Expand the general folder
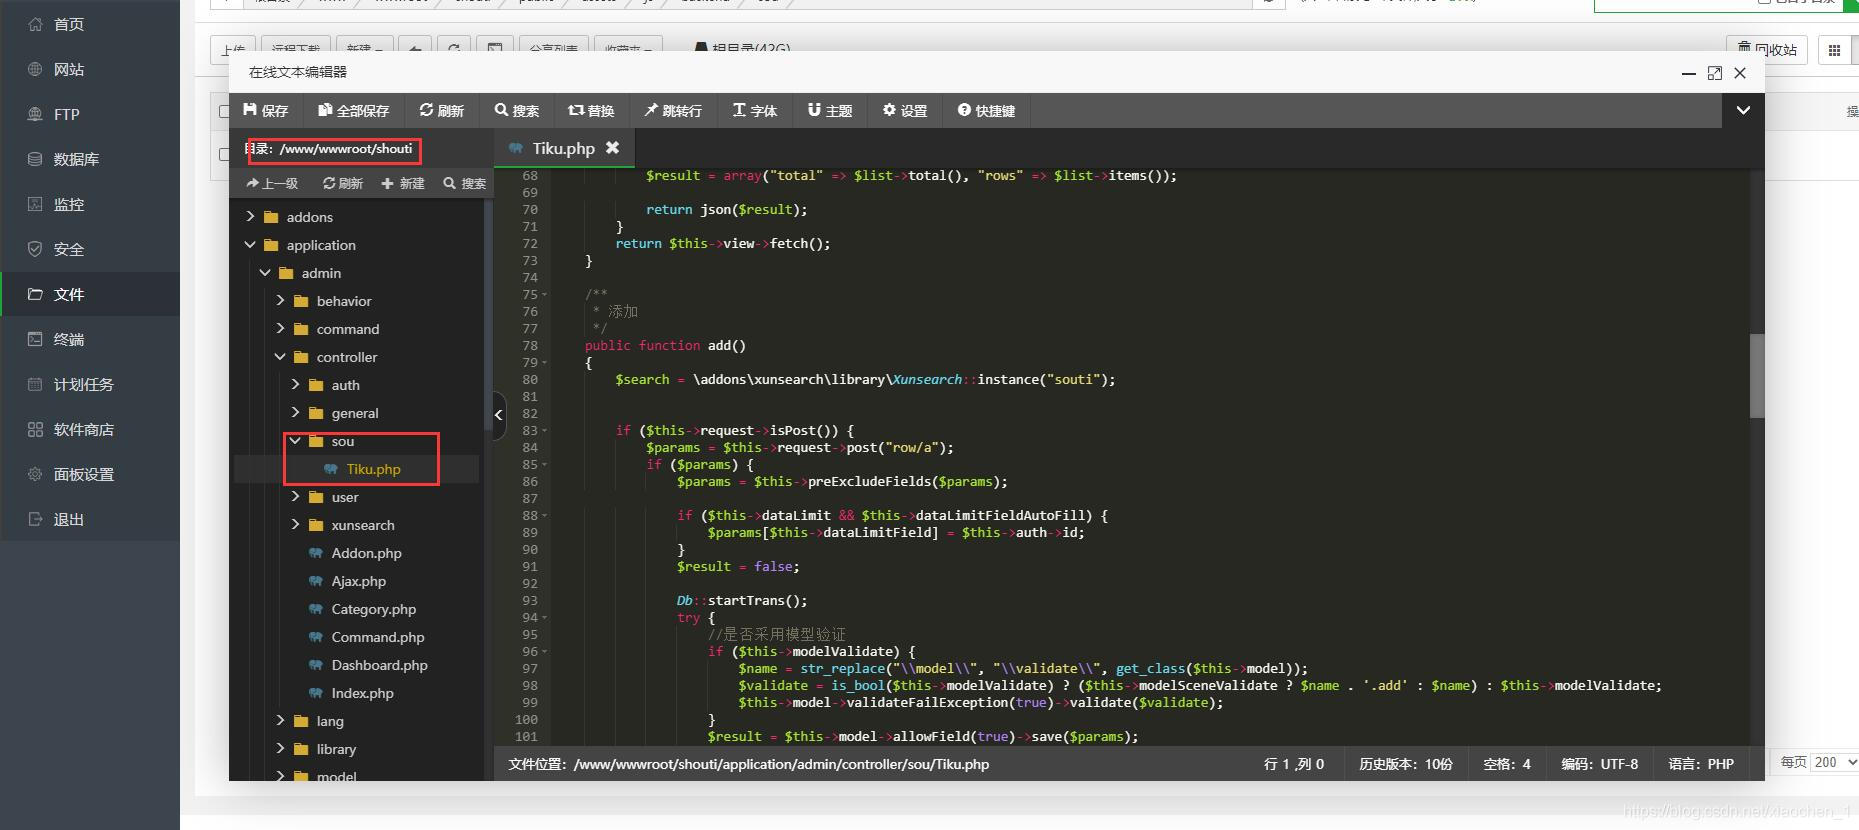The image size is (1859, 830). (x=295, y=413)
